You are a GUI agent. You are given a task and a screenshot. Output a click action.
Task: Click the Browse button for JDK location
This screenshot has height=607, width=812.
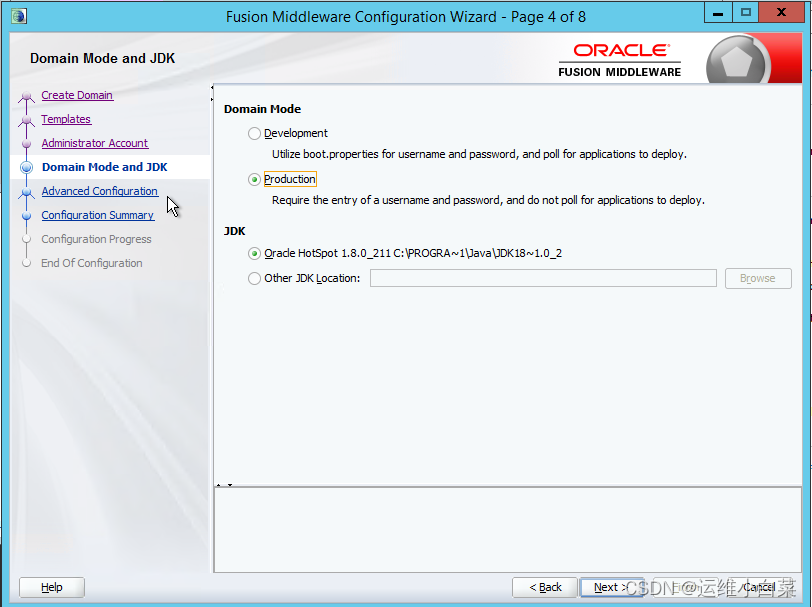[x=758, y=278]
